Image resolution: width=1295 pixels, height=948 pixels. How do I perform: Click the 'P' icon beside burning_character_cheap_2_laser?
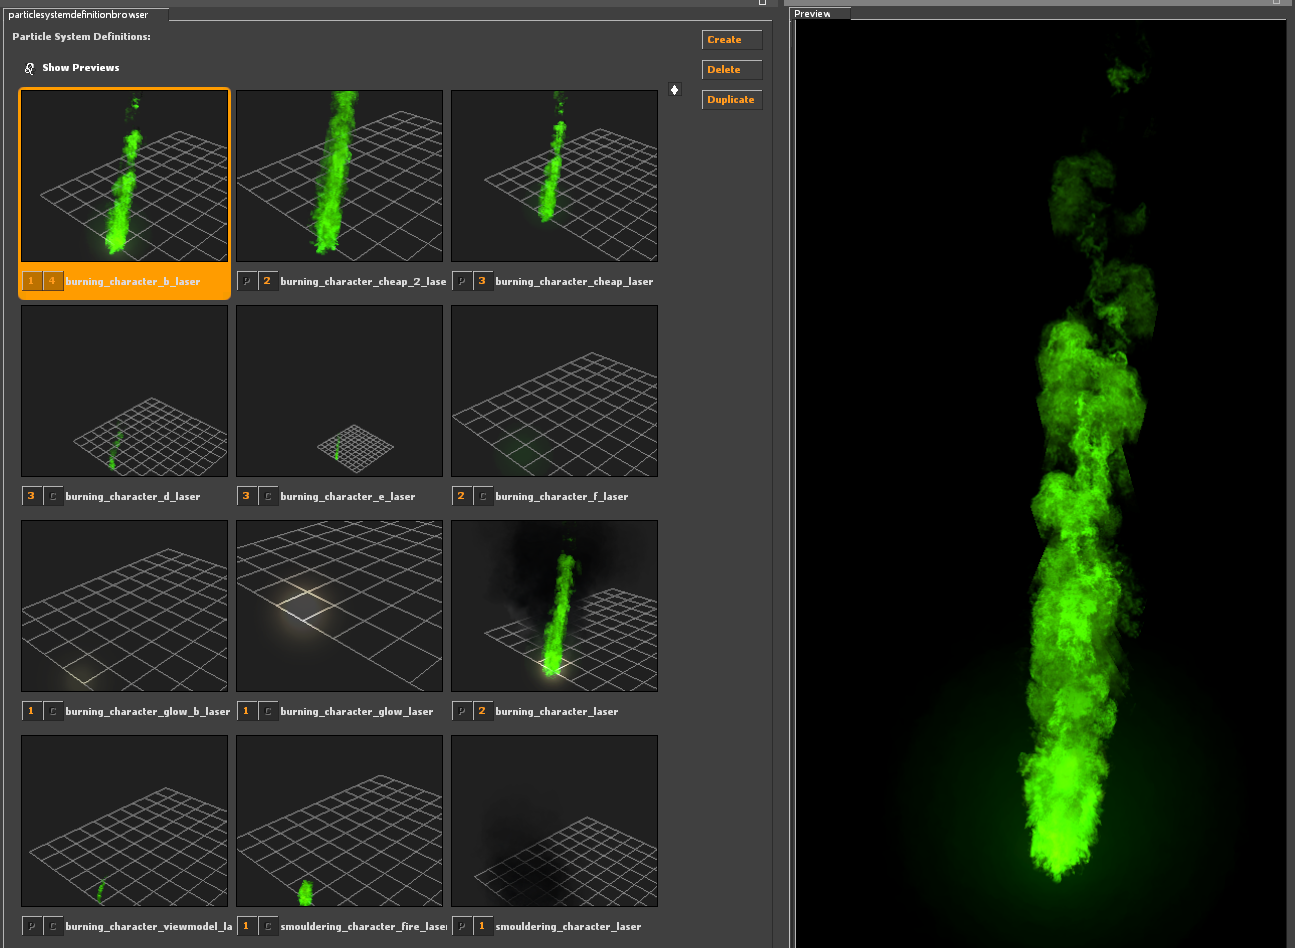pyautogui.click(x=247, y=281)
